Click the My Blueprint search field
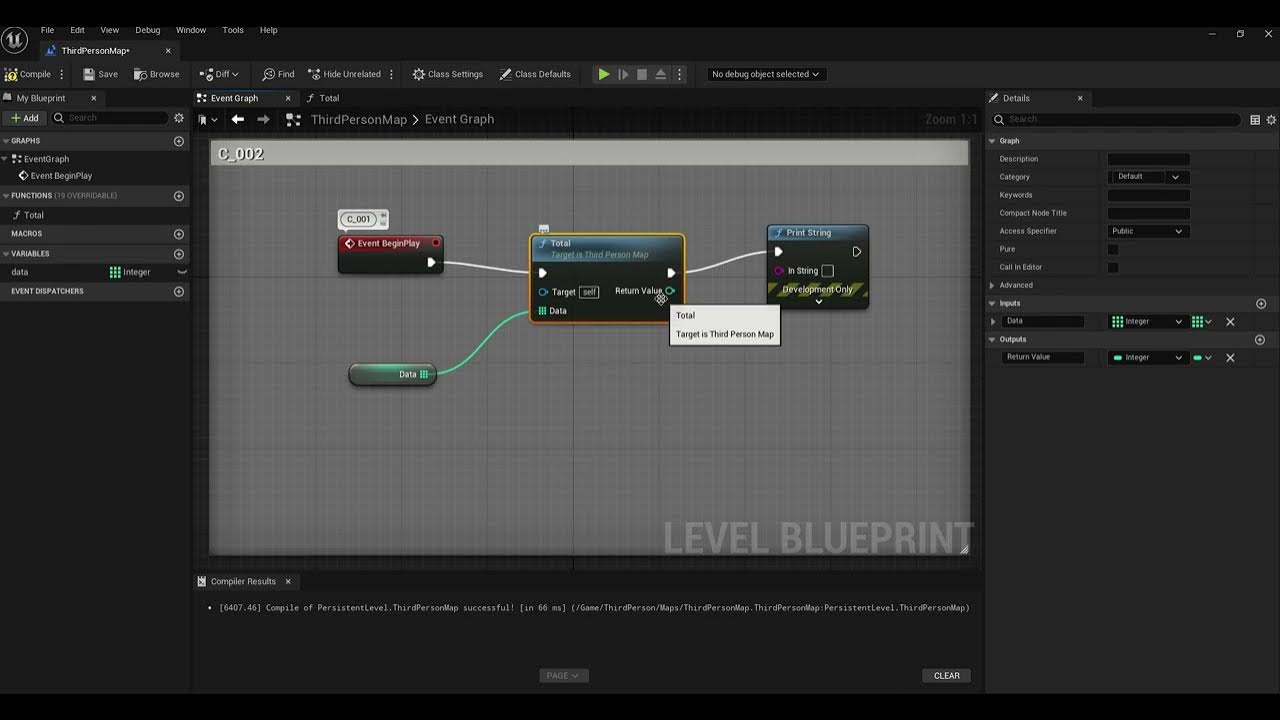 point(110,118)
